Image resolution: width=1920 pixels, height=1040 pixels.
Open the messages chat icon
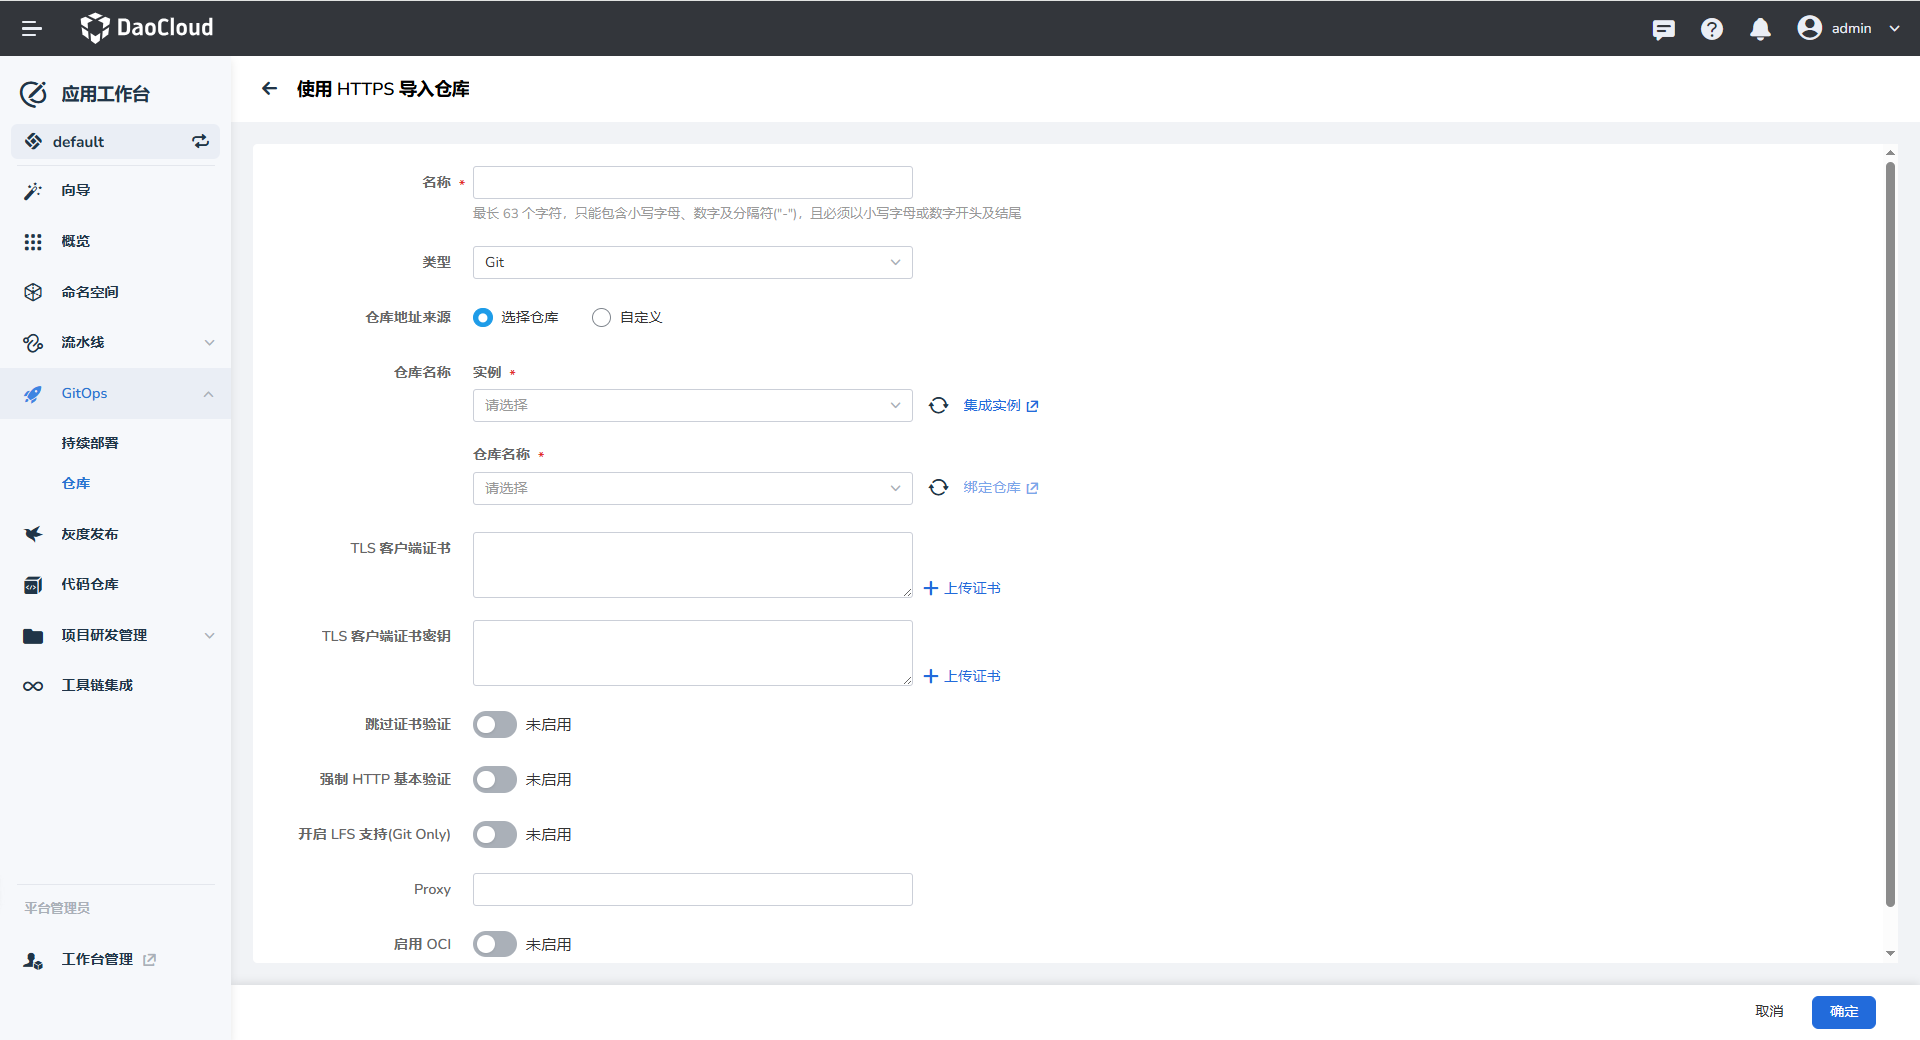click(x=1663, y=29)
